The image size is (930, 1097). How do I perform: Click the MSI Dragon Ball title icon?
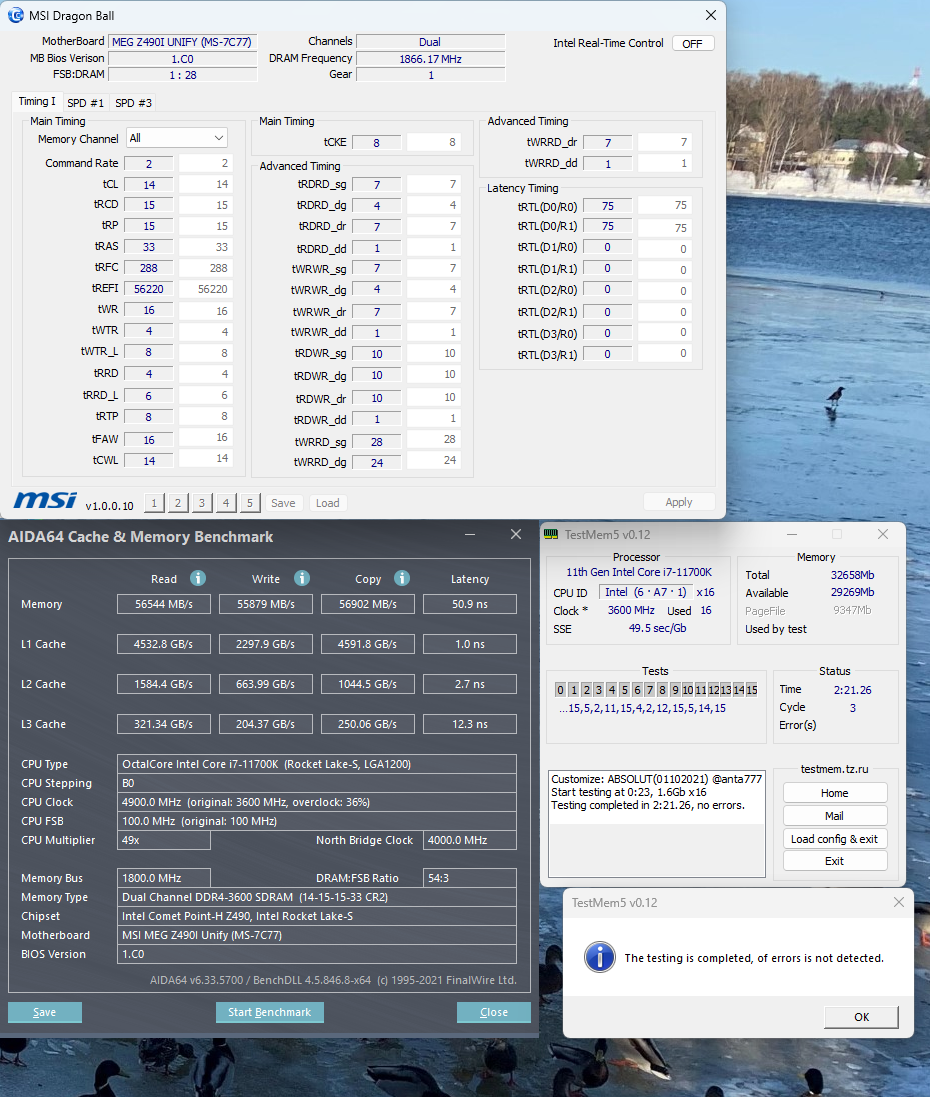(15, 15)
